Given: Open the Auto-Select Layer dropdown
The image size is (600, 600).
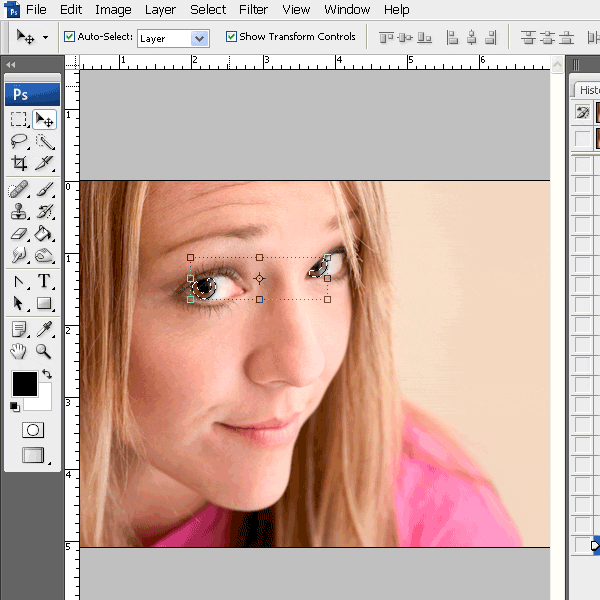Looking at the screenshot, I should pos(173,38).
